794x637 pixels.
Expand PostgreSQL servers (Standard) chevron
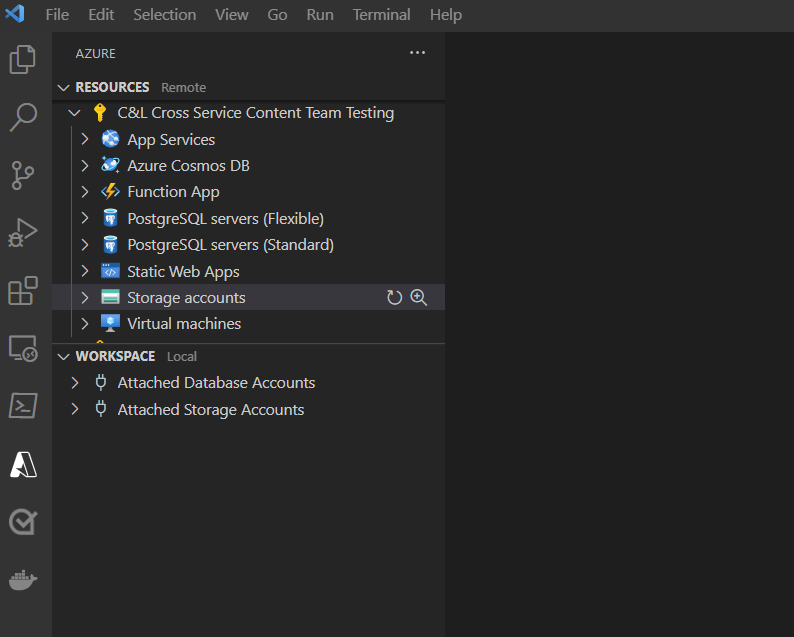pos(85,245)
